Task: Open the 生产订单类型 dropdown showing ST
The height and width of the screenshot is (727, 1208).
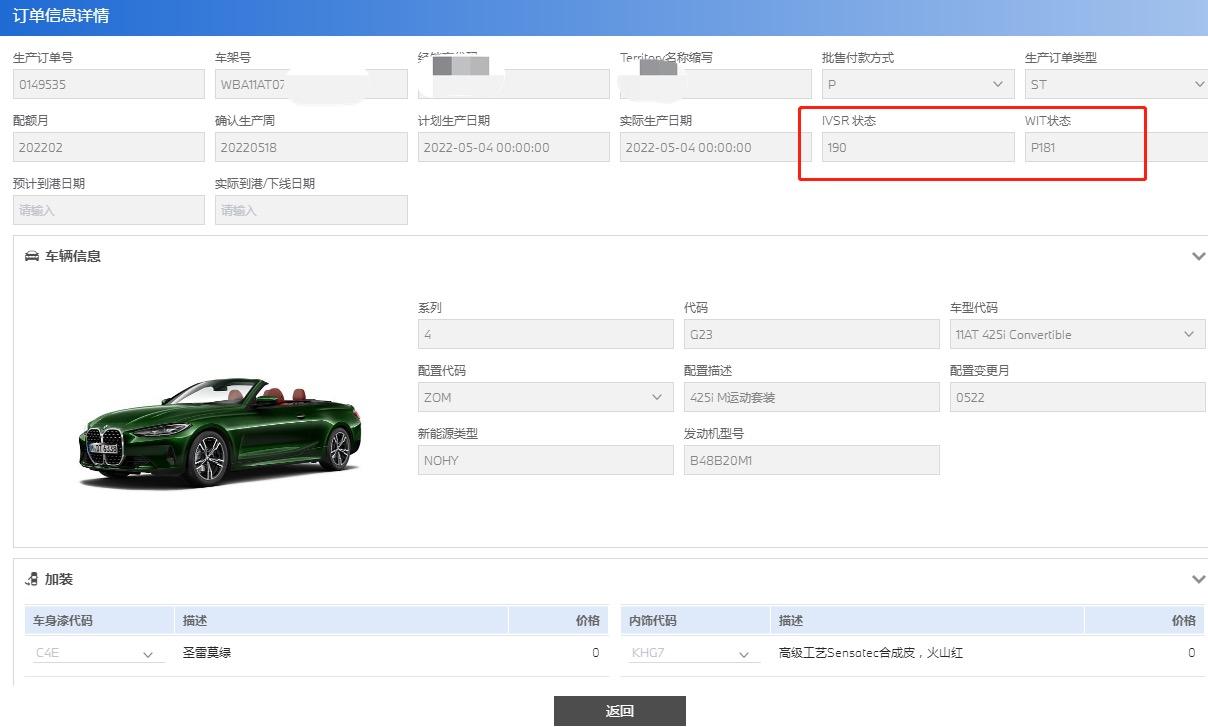Action: coord(1116,84)
